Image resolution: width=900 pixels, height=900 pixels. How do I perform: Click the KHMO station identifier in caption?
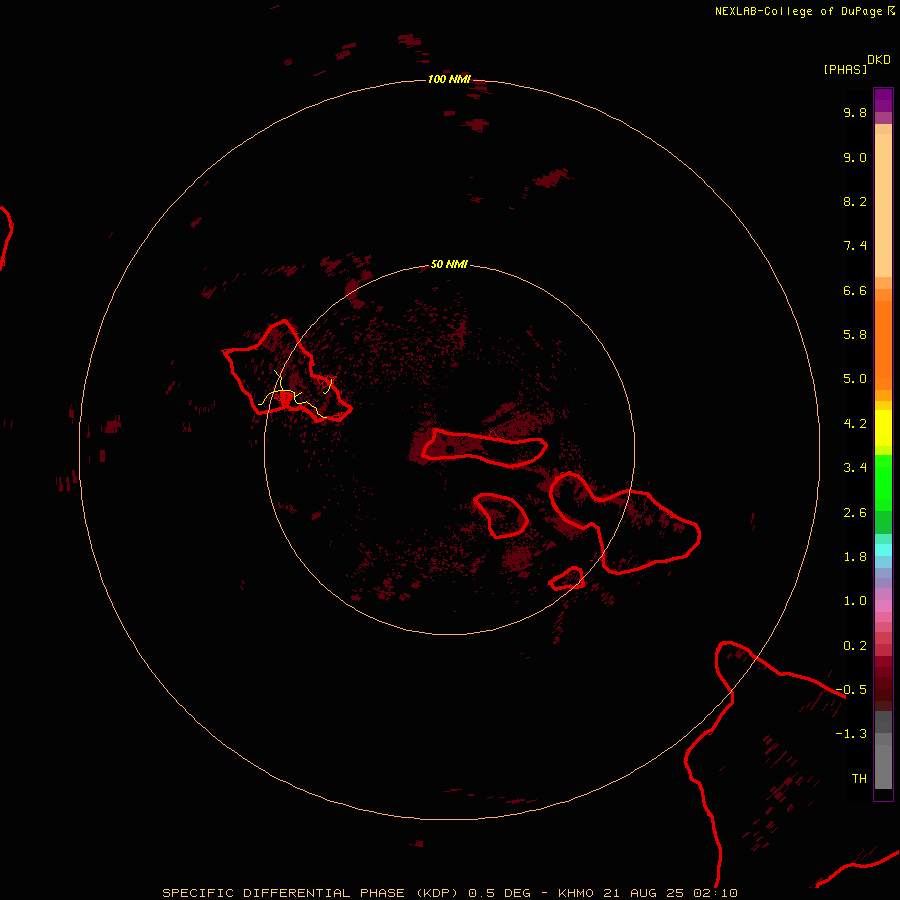coord(576,893)
